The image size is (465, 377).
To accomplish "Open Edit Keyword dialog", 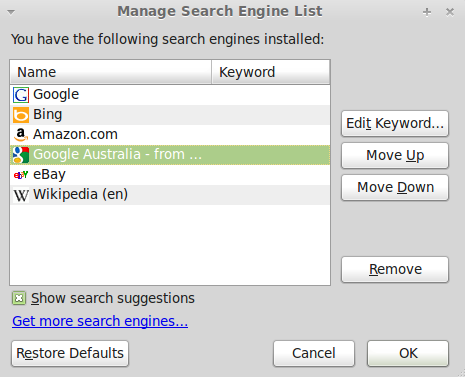I will tap(395, 124).
